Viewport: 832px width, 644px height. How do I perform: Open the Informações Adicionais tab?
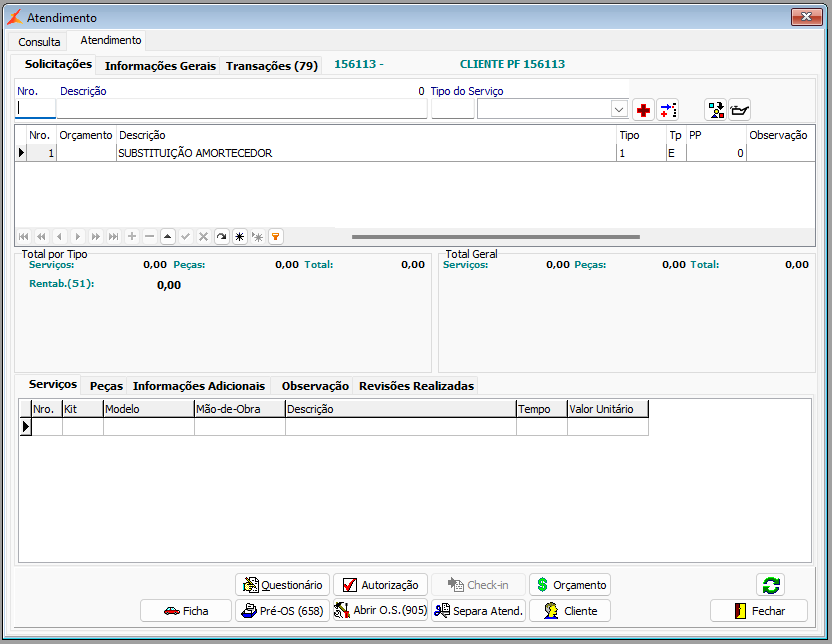pyautogui.click(x=199, y=386)
